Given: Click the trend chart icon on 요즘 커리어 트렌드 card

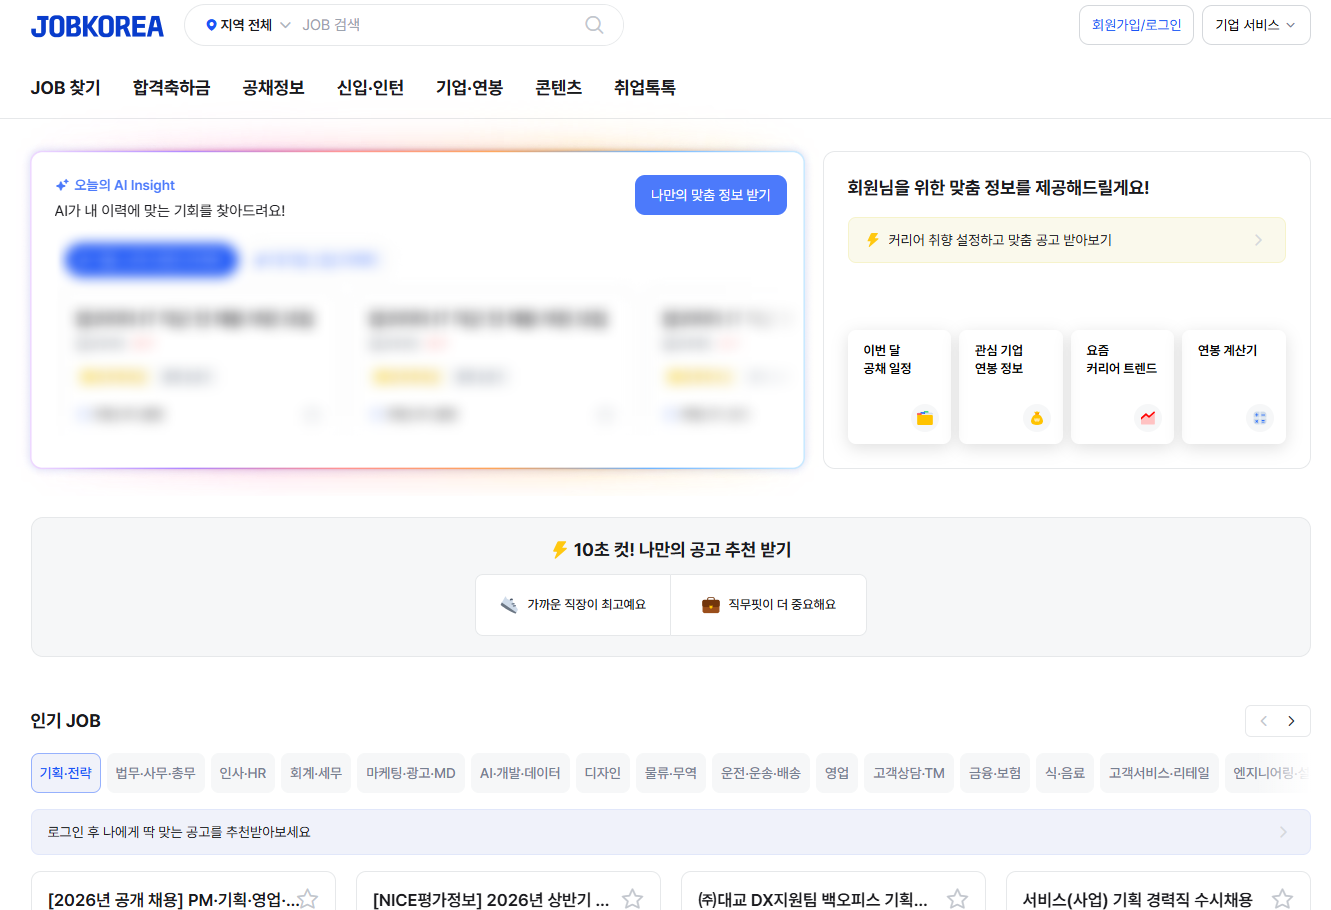Looking at the screenshot, I should pyautogui.click(x=1148, y=418).
